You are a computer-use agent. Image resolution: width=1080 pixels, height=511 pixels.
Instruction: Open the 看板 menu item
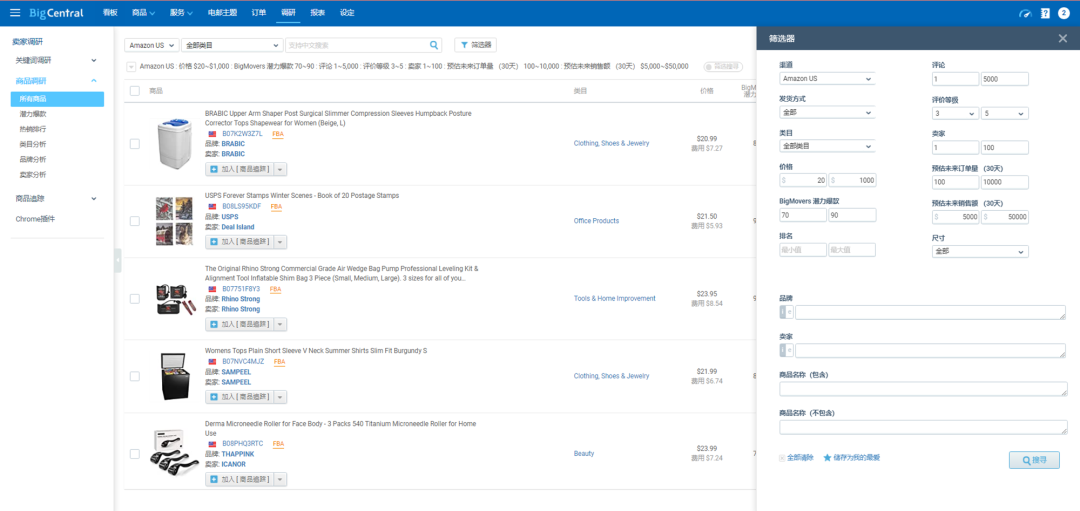110,13
